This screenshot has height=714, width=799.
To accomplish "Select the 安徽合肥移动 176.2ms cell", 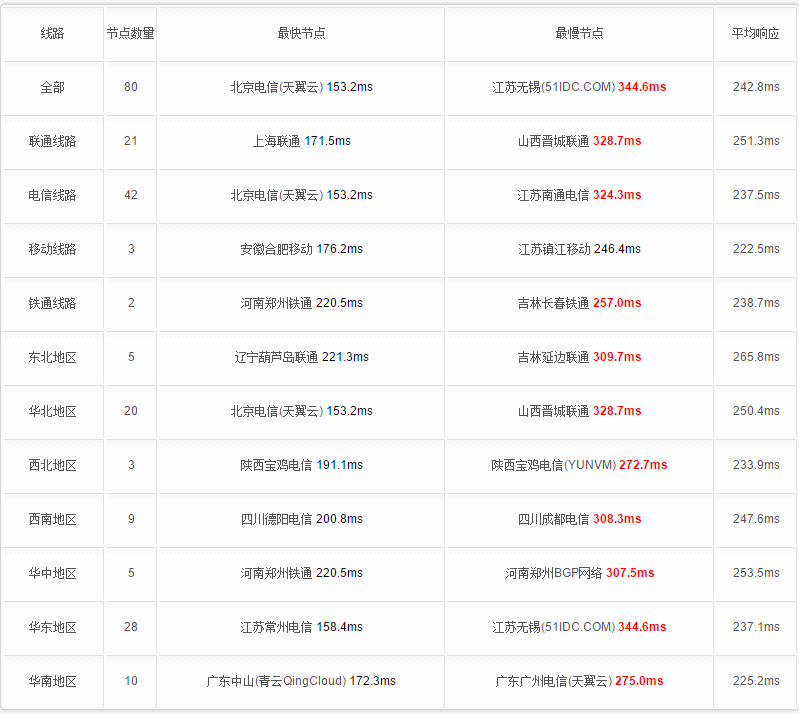I will tap(302, 249).
